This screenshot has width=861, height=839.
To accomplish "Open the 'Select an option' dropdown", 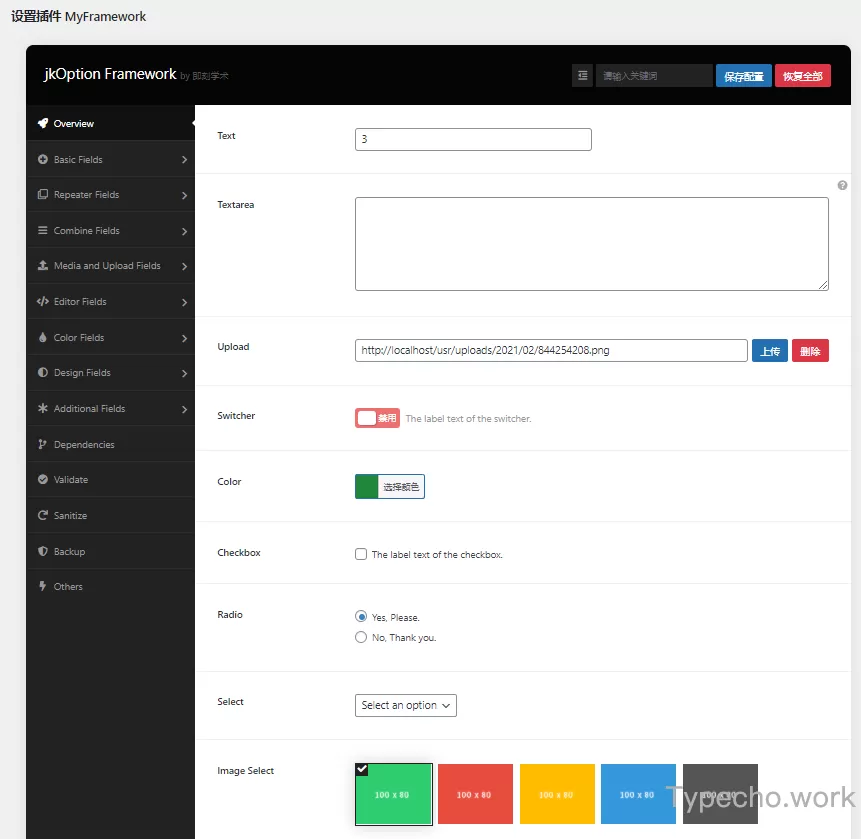I will click(x=406, y=705).
